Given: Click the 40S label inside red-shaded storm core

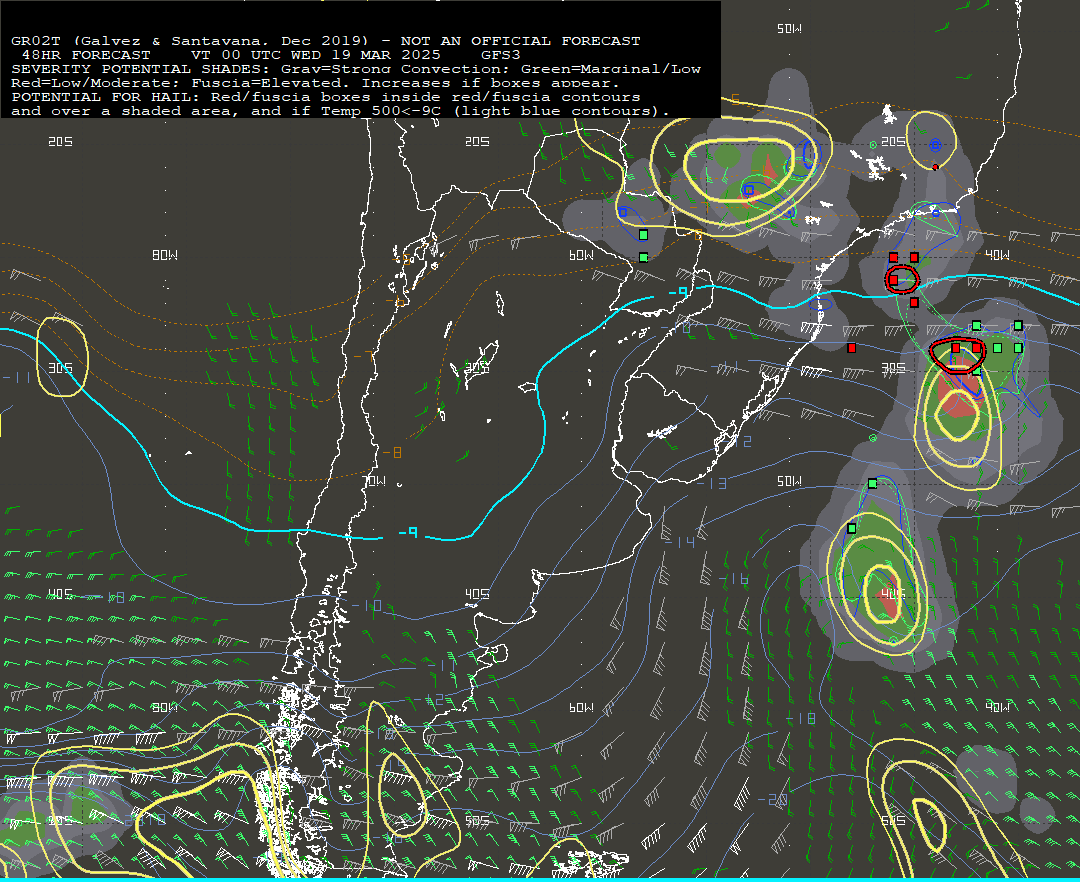Looking at the screenshot, I should 893,594.
